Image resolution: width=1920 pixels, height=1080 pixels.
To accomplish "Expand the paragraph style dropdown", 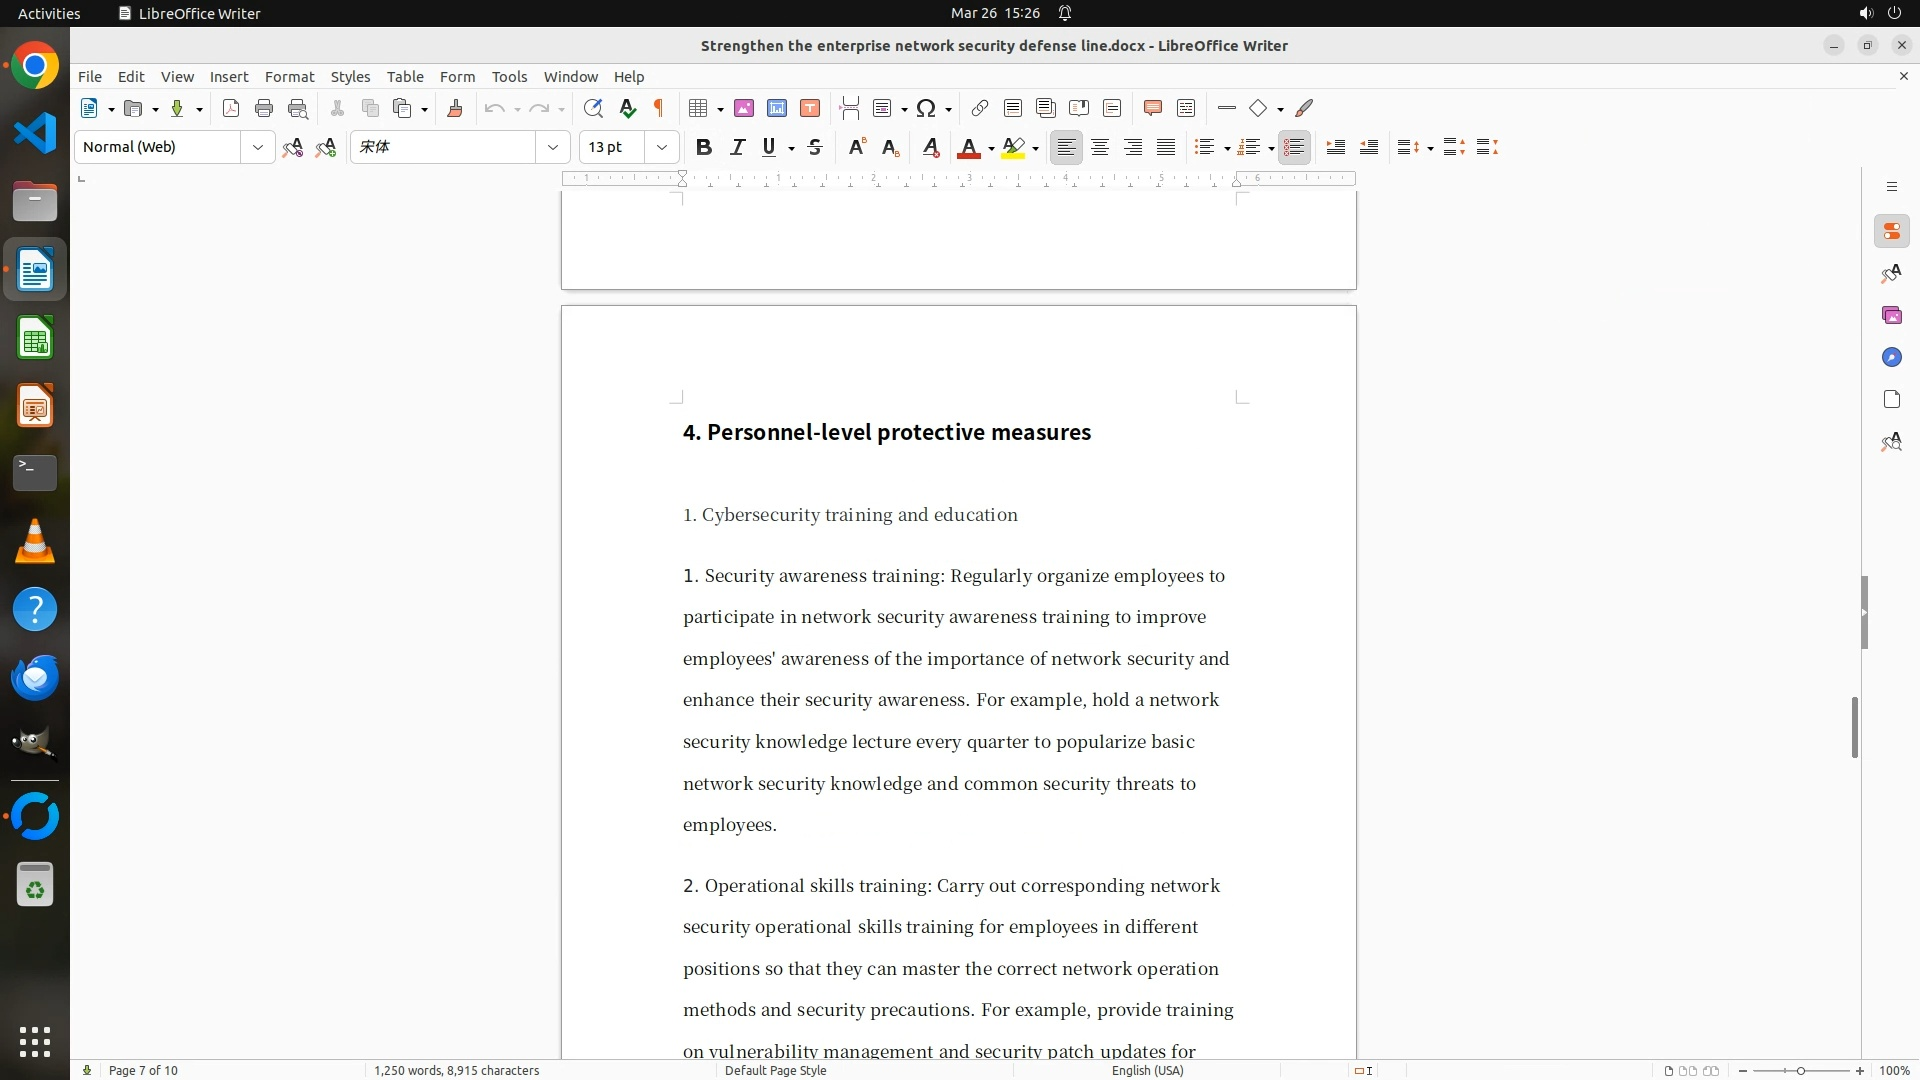I will tap(257, 148).
